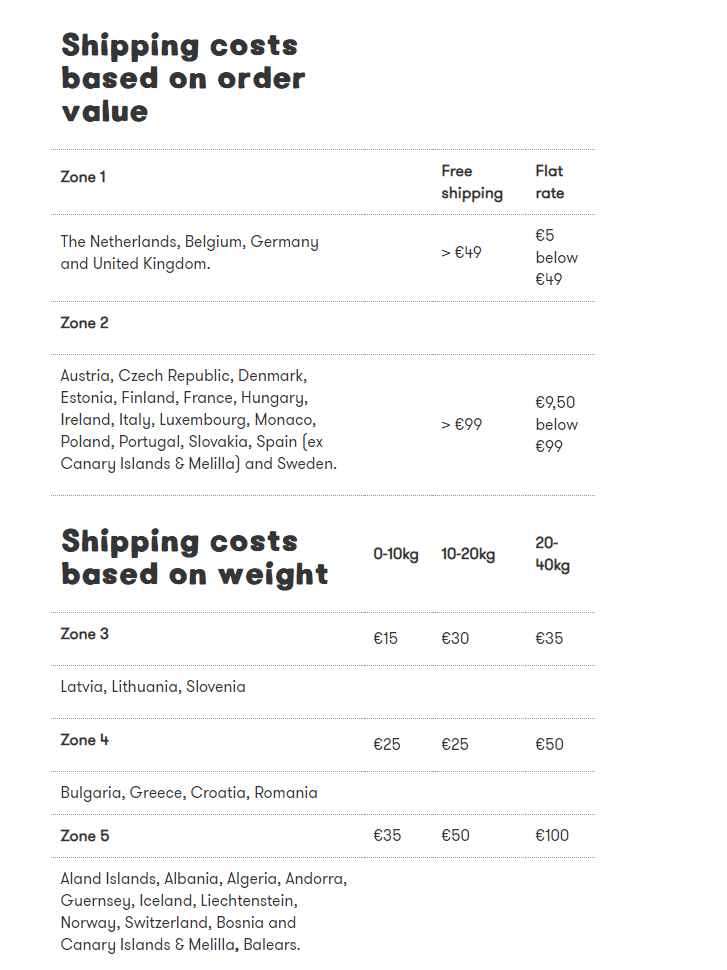The height and width of the screenshot is (970, 727).
Task: Click the 10-20kg column header
Action: click(x=468, y=554)
